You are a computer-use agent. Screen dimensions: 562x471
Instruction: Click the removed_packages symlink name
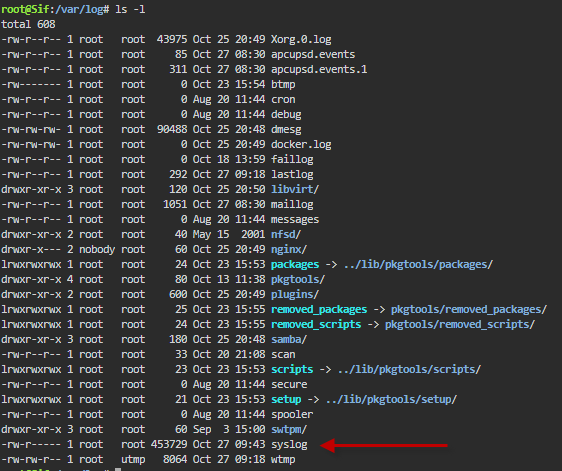point(319,310)
